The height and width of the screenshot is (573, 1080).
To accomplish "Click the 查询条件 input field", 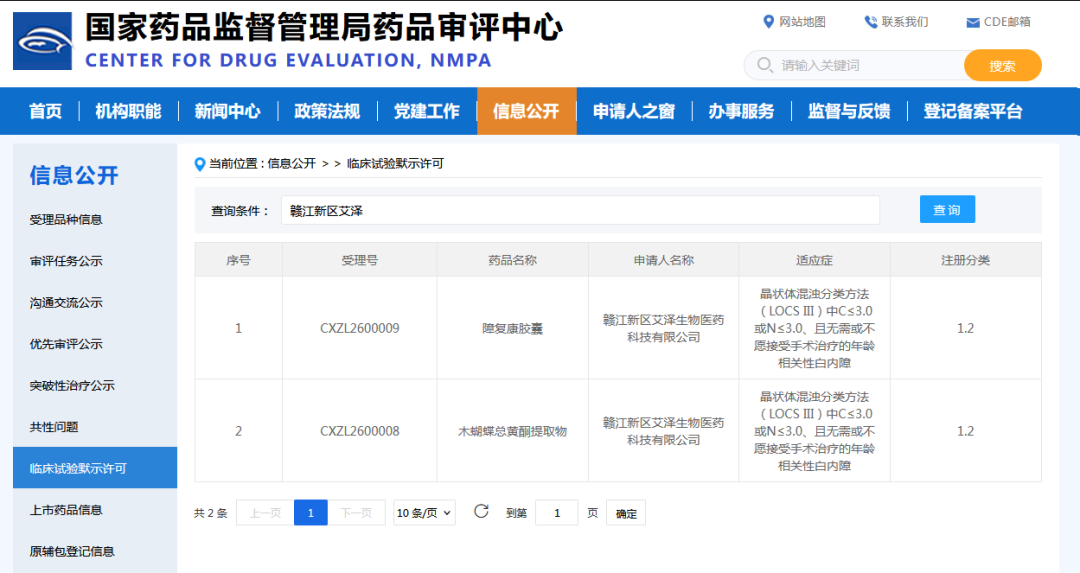I will pyautogui.click(x=580, y=211).
